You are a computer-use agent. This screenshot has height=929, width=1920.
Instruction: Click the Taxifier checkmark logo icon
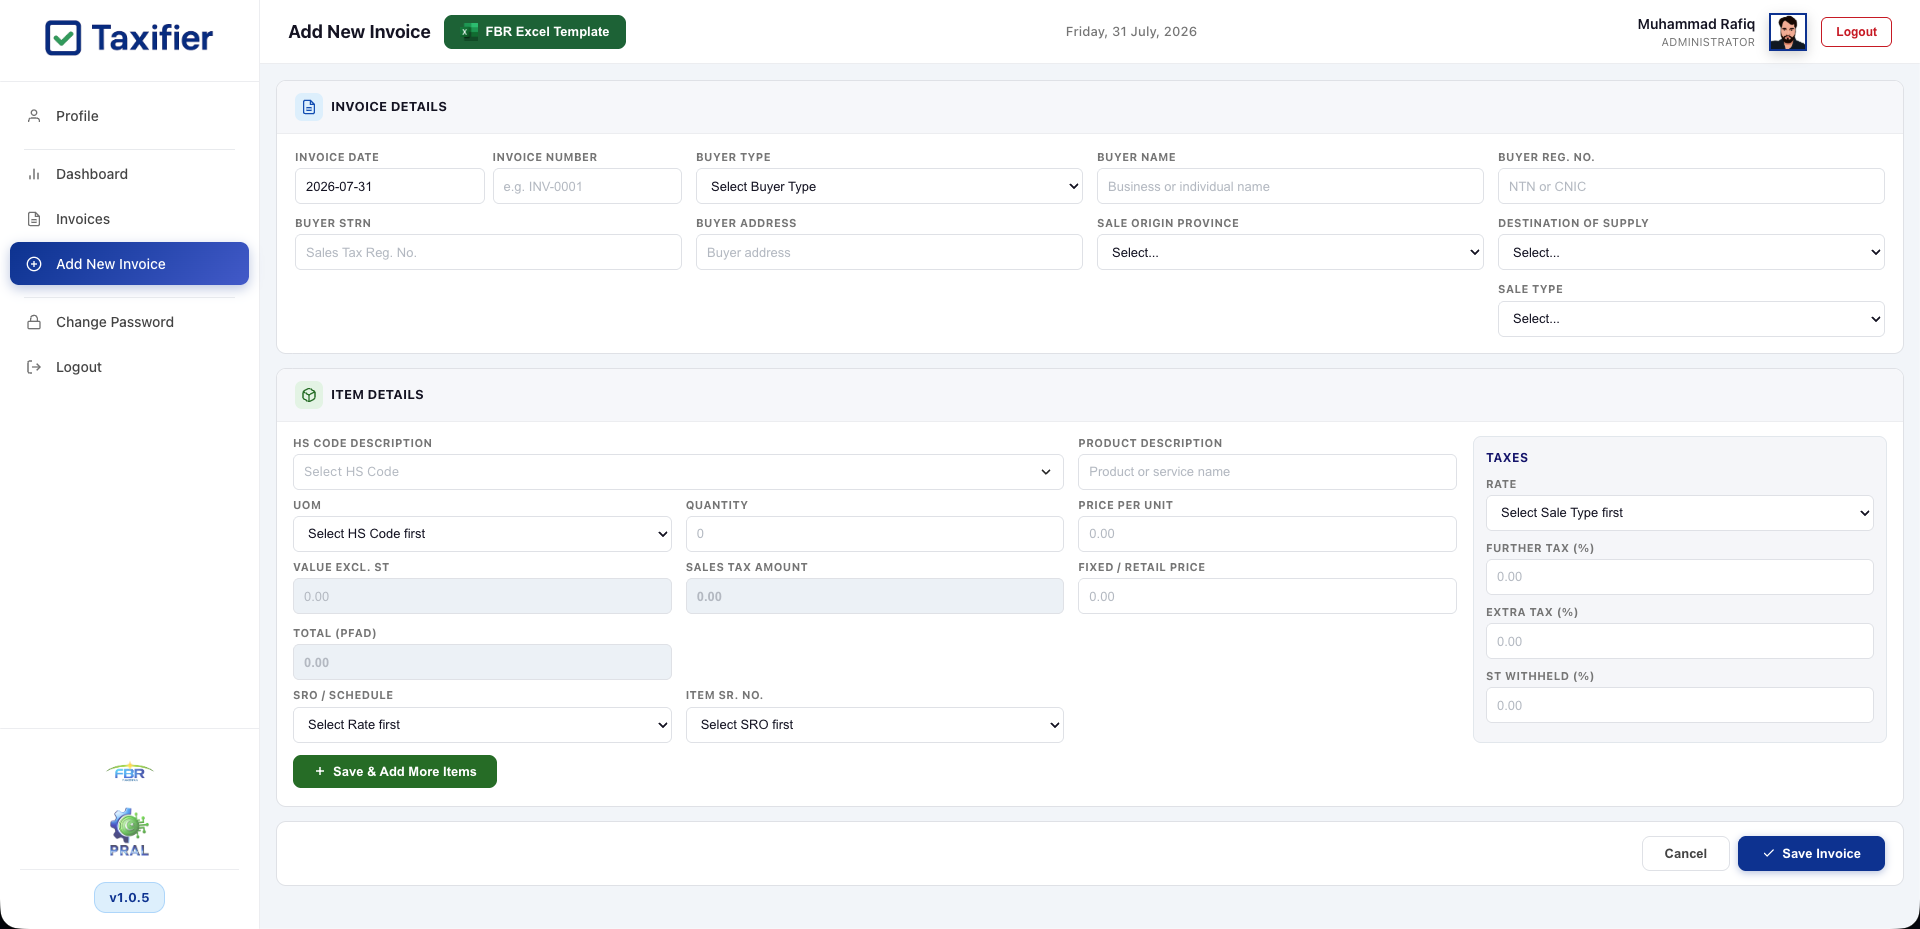tap(63, 38)
